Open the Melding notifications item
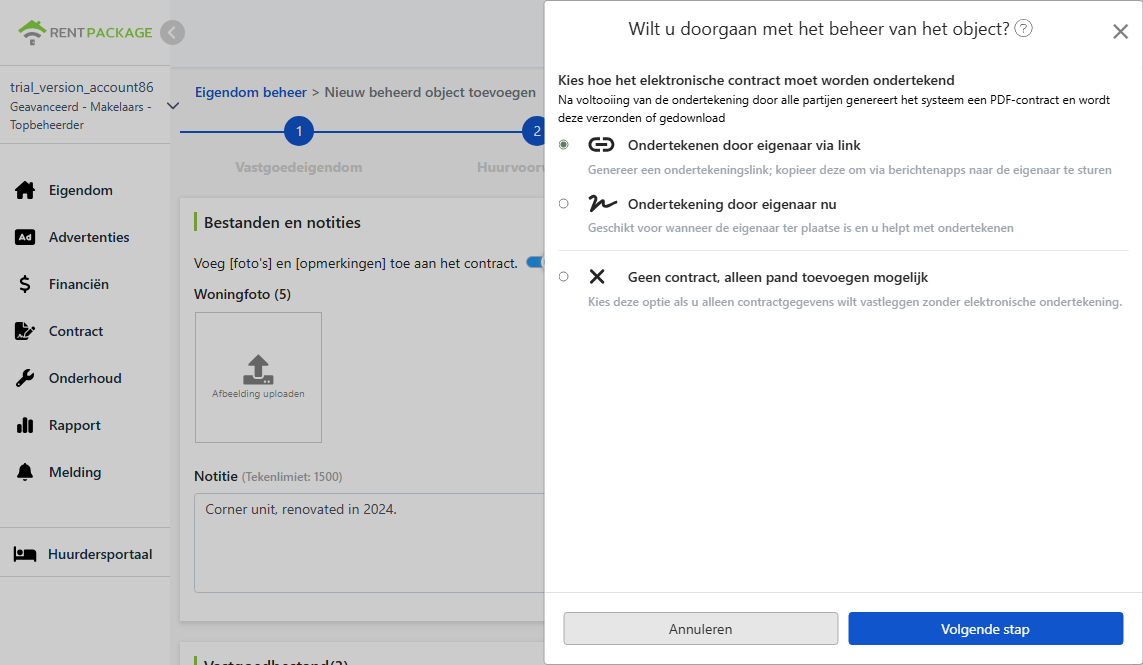Image resolution: width=1143 pixels, height=665 pixels. [75, 472]
